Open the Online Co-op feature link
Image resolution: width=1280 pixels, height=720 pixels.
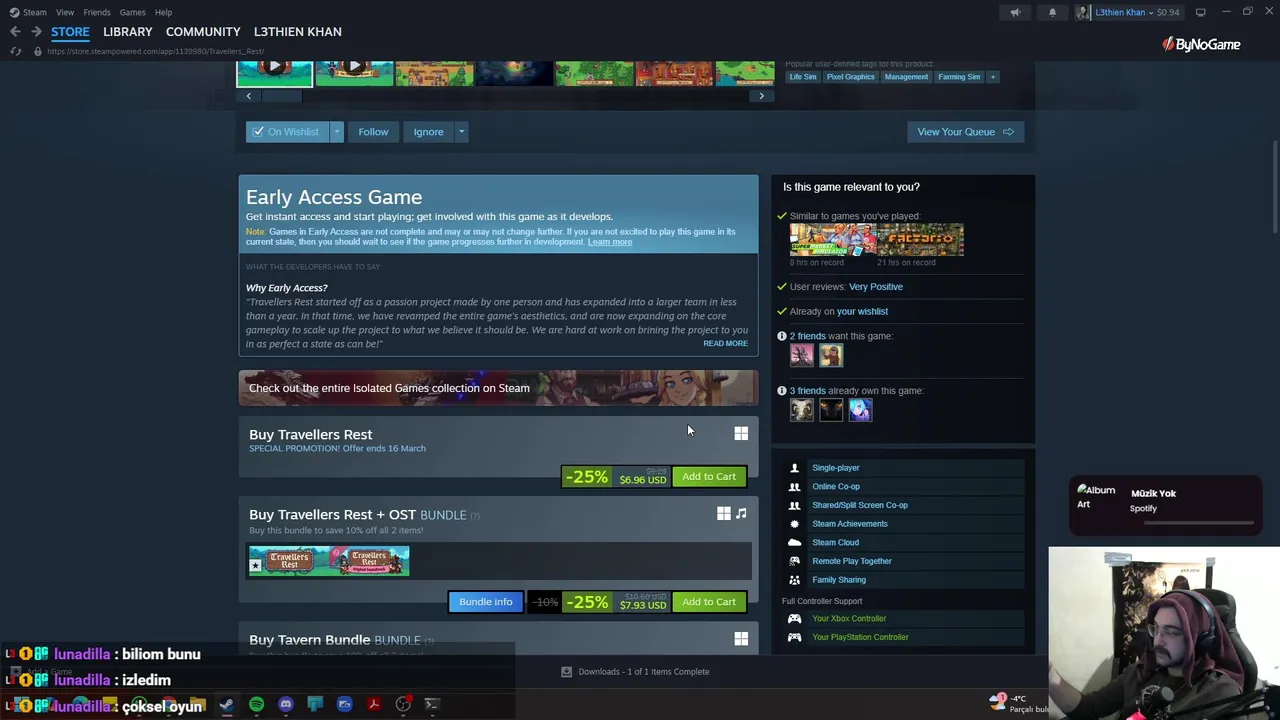pyautogui.click(x=836, y=487)
